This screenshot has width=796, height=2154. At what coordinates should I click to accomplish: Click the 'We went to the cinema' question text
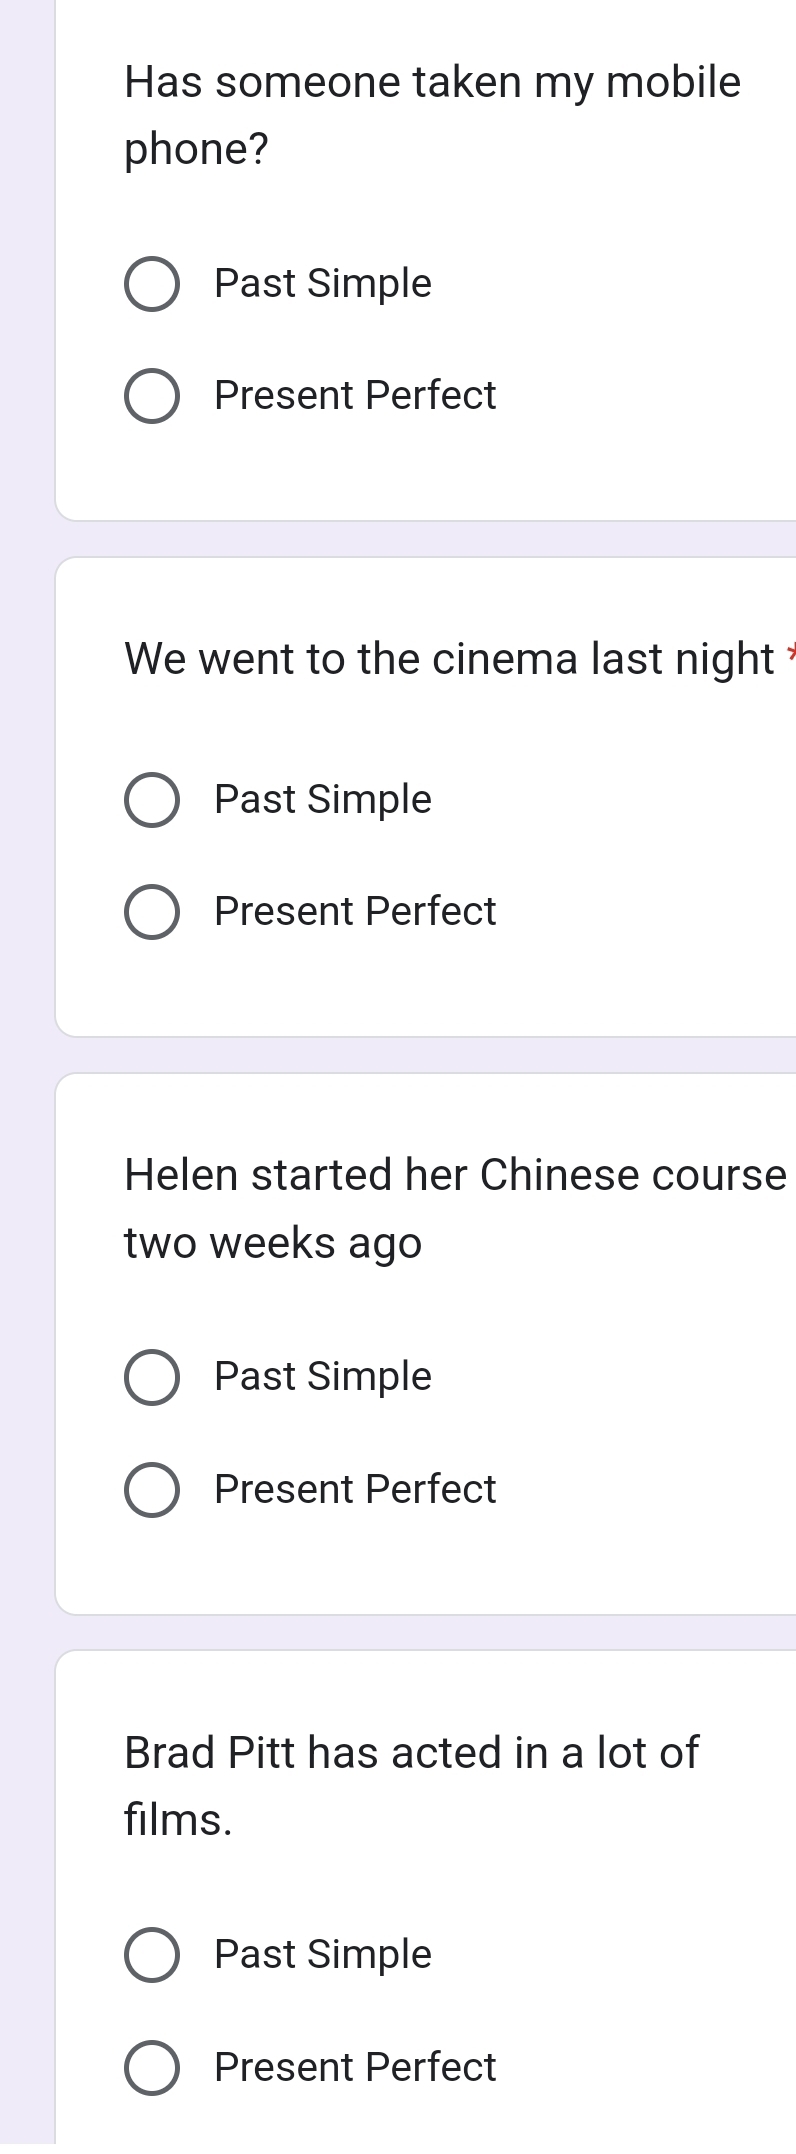tap(449, 659)
